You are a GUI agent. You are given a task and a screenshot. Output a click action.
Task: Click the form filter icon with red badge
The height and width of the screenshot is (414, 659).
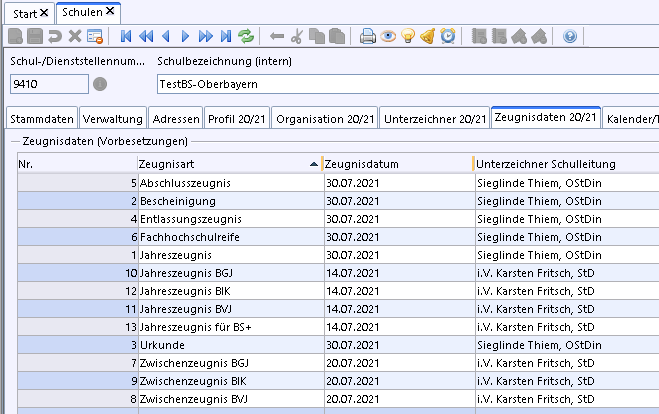(95, 36)
